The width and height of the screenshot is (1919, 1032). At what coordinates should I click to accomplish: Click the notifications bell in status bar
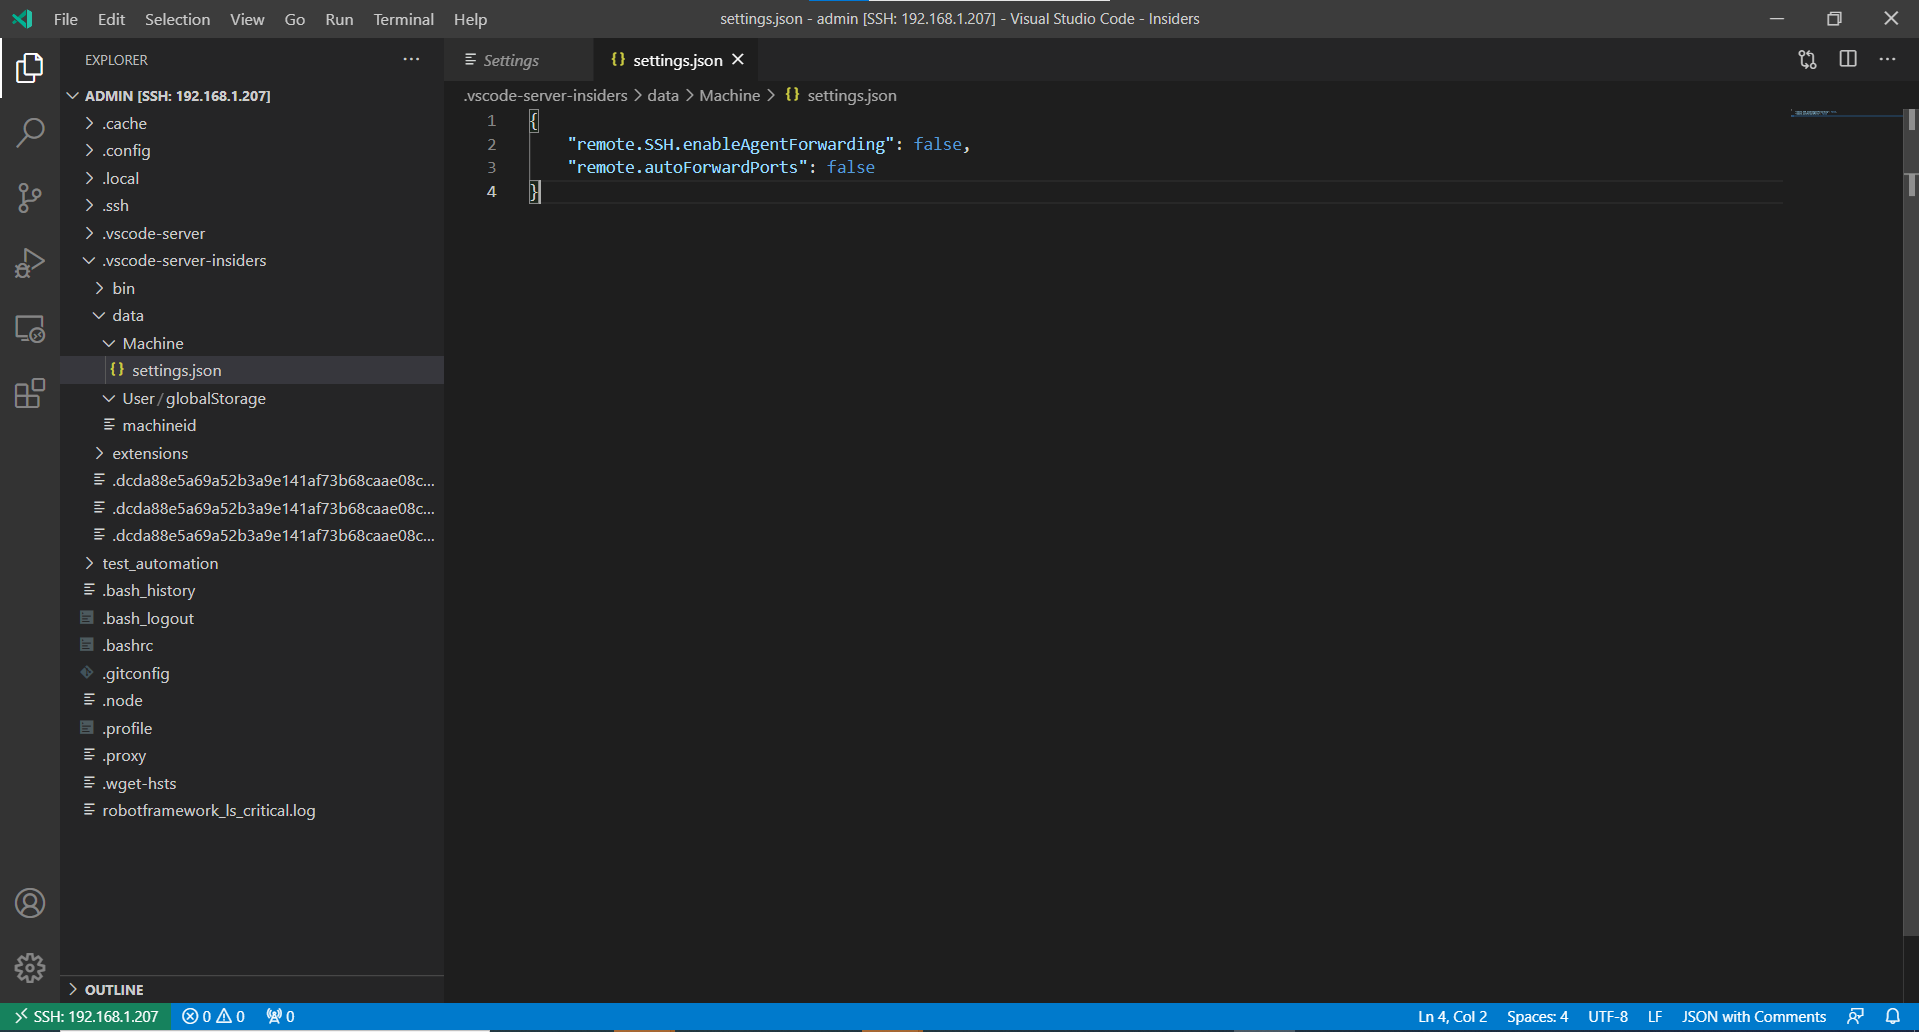(x=1893, y=1016)
